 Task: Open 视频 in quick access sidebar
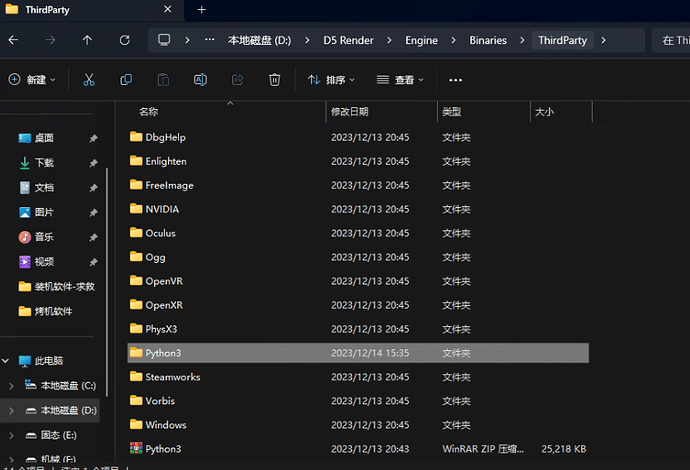click(x=44, y=262)
